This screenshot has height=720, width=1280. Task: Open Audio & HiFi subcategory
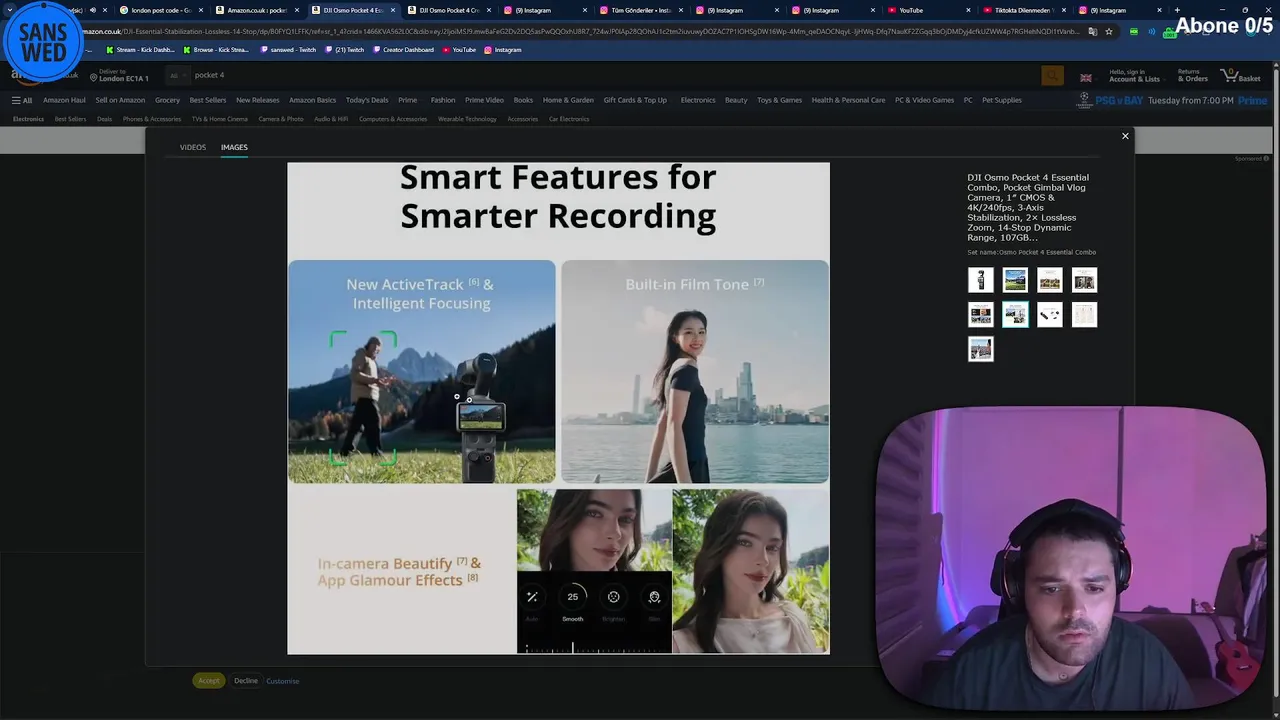click(331, 119)
